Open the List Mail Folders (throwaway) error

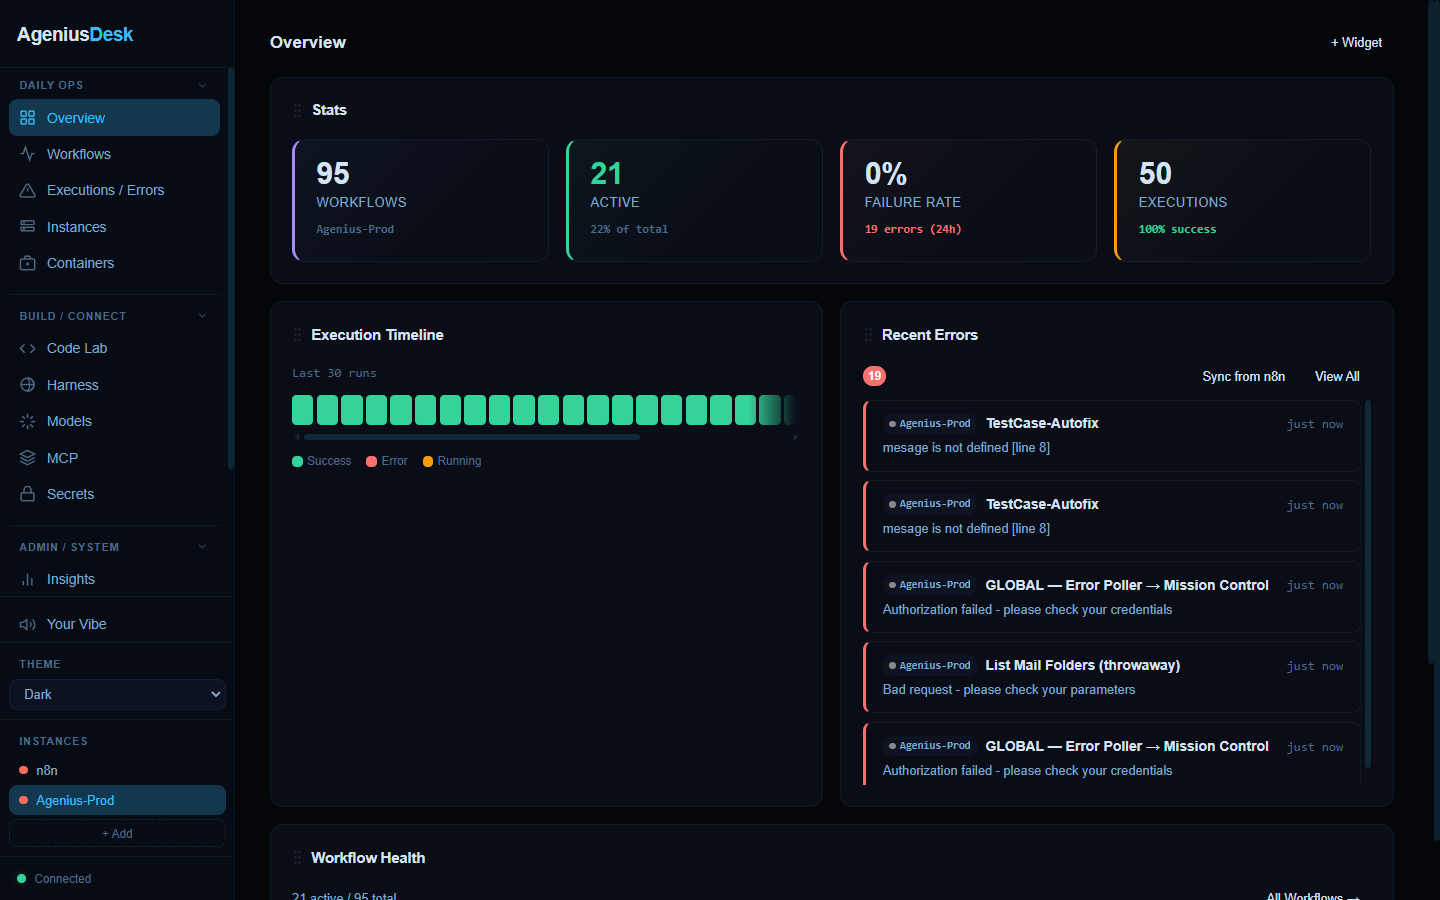(1112, 677)
